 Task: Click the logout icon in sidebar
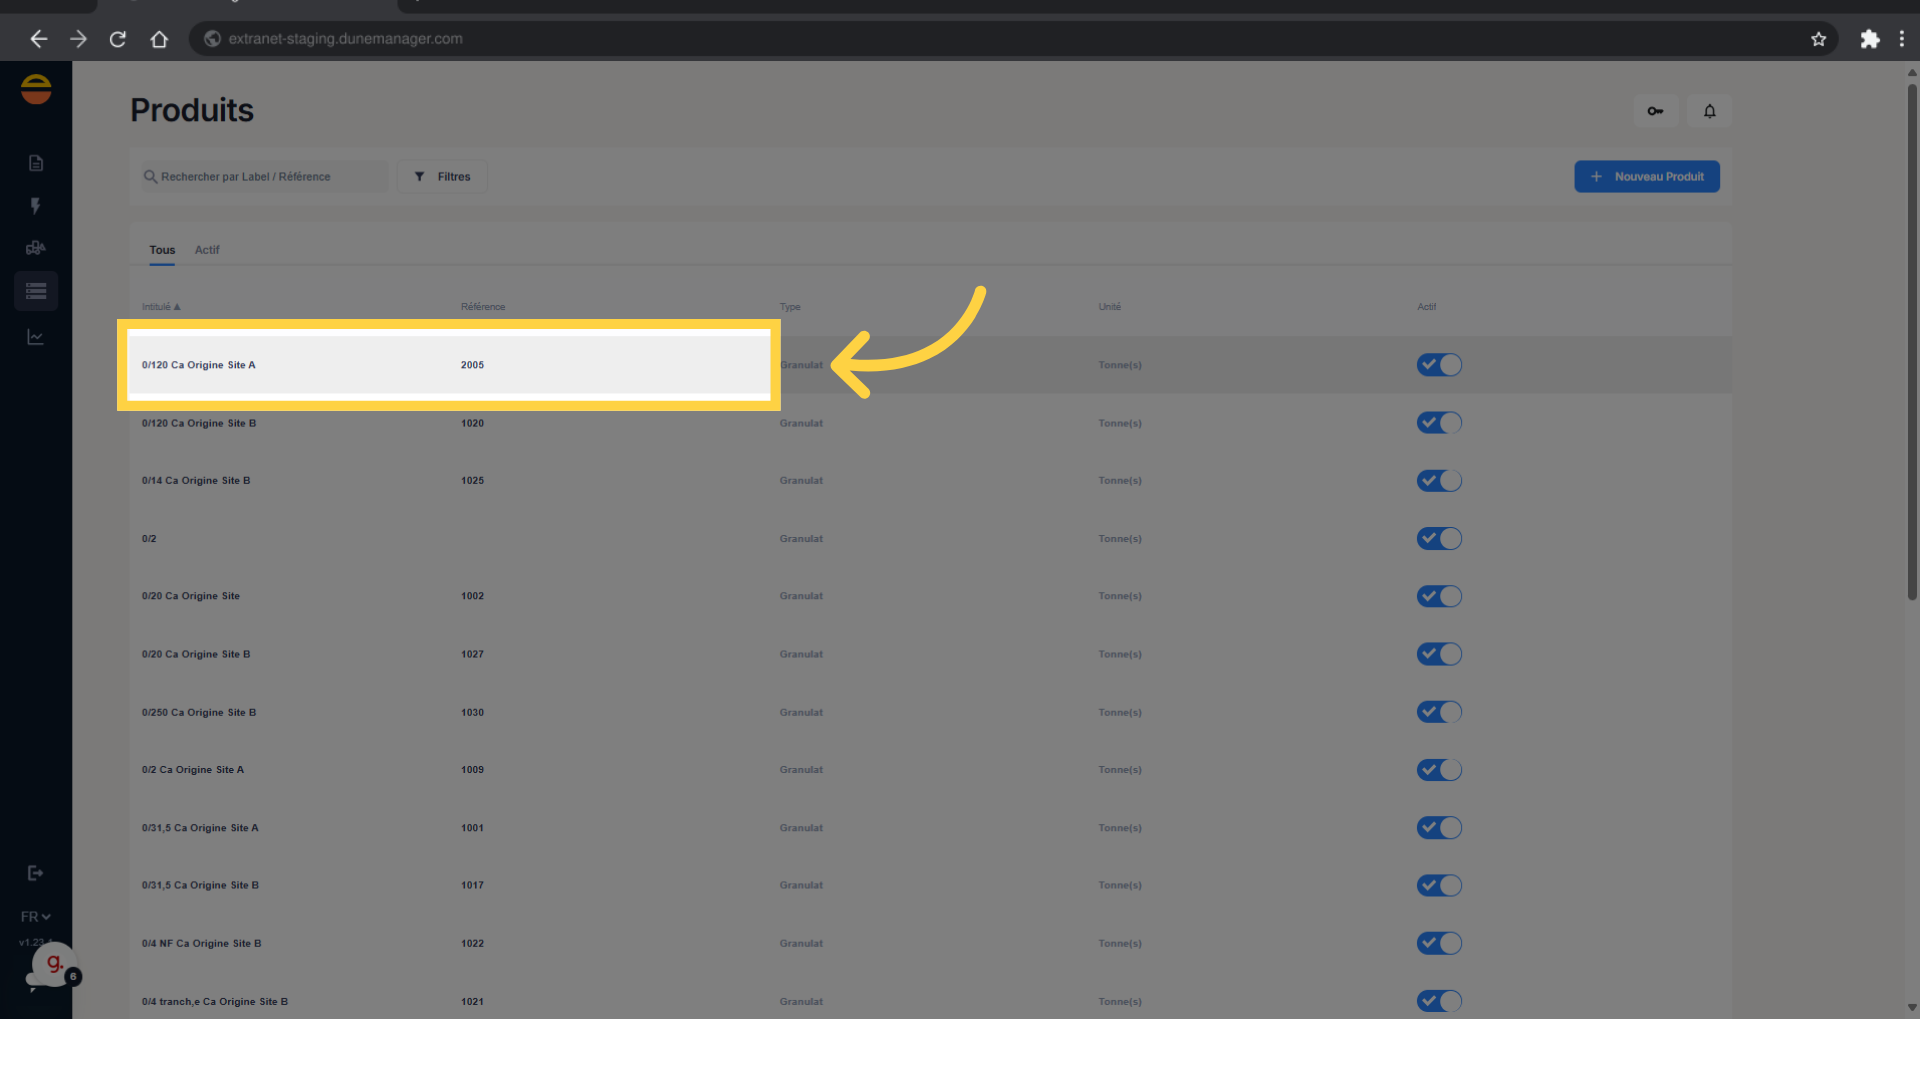(x=36, y=873)
